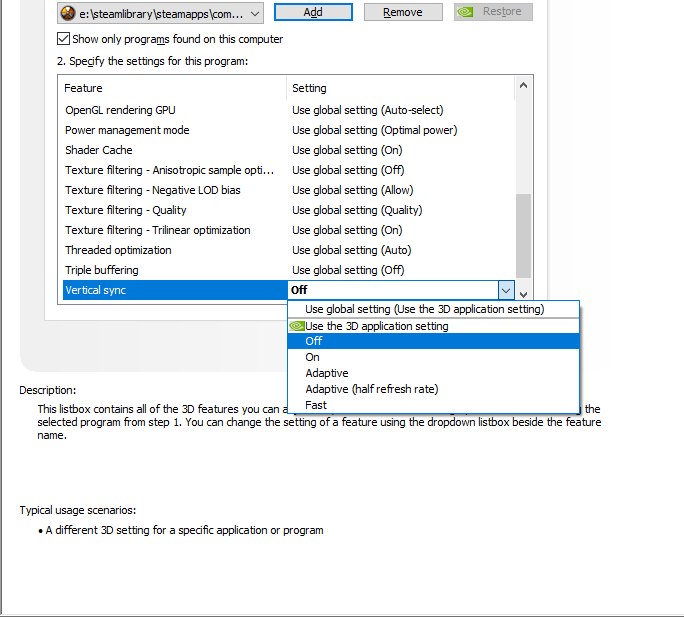Click the settings list scroll down arrow

[x=523, y=295]
